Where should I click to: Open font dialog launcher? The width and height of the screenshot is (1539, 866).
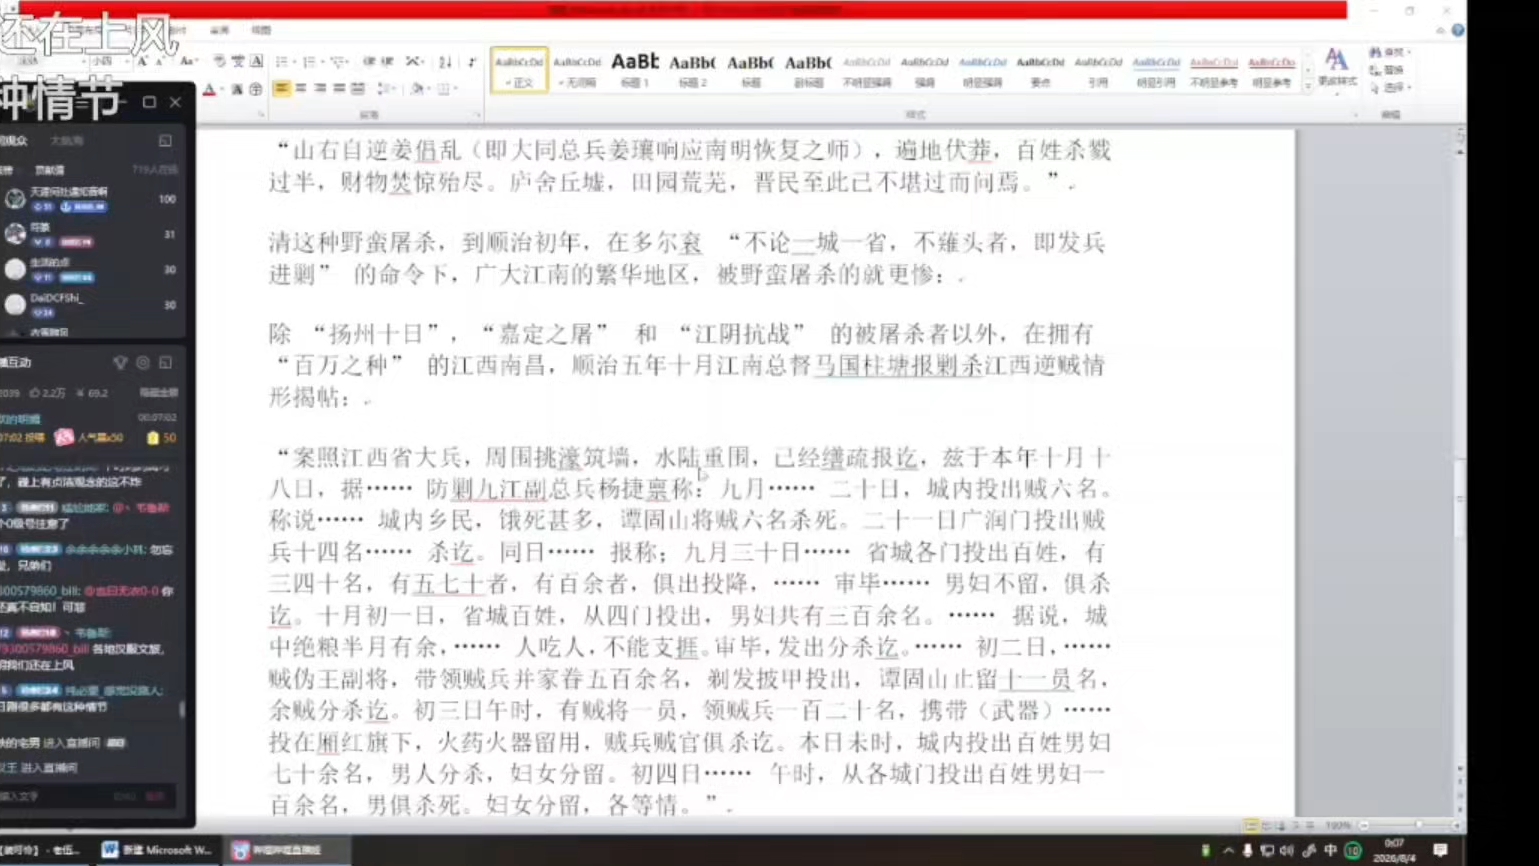pos(261,115)
